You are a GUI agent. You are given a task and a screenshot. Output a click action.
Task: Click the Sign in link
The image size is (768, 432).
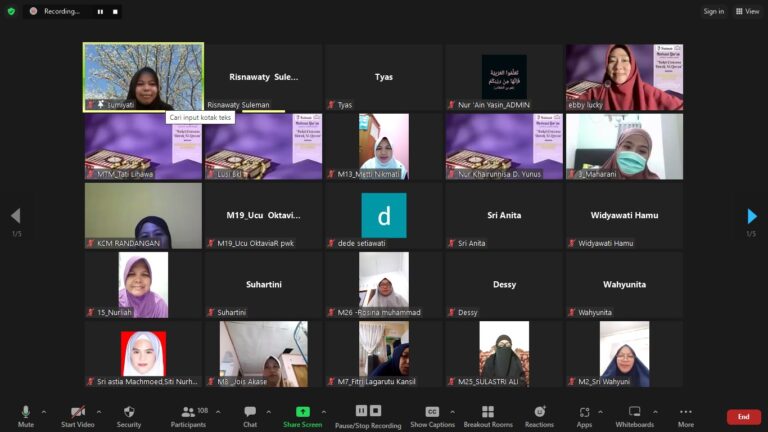(714, 11)
